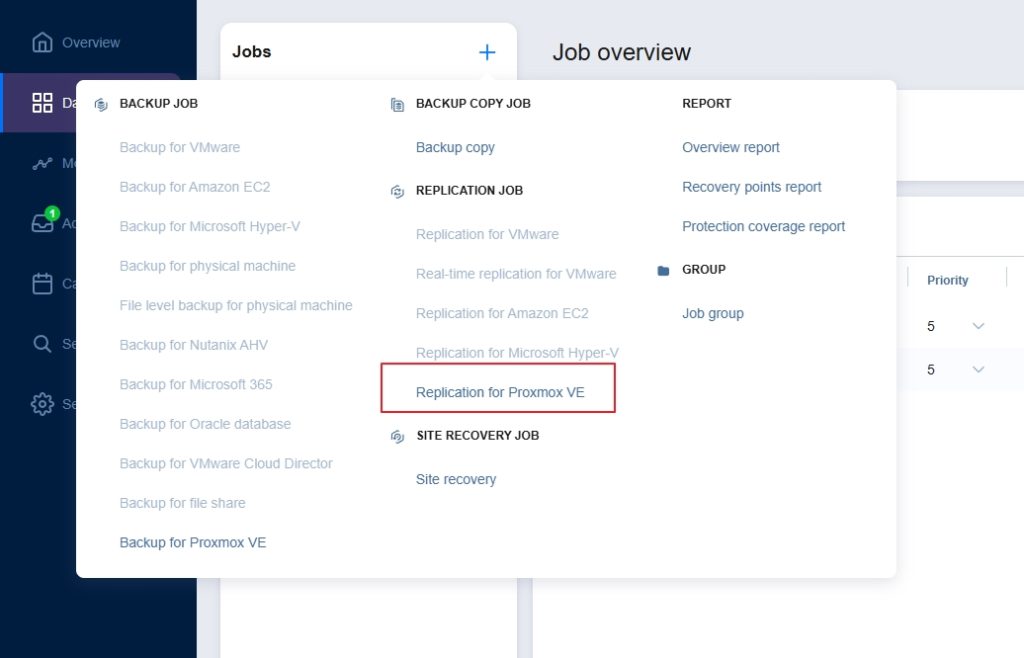Click the Monitoring graph icon in sidebar
The image size is (1024, 658).
click(42, 163)
